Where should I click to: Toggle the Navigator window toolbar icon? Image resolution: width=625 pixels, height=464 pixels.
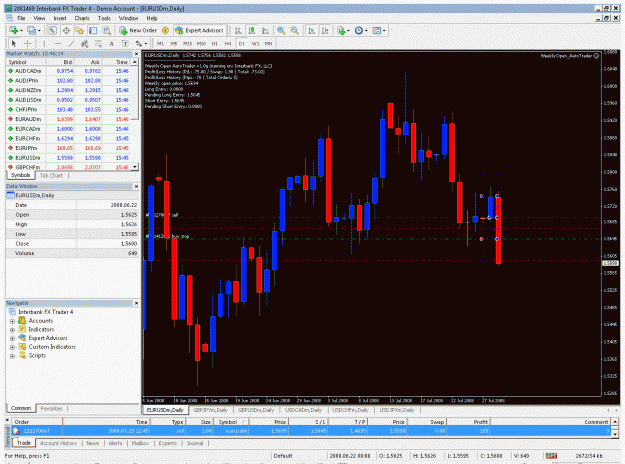tap(79, 30)
